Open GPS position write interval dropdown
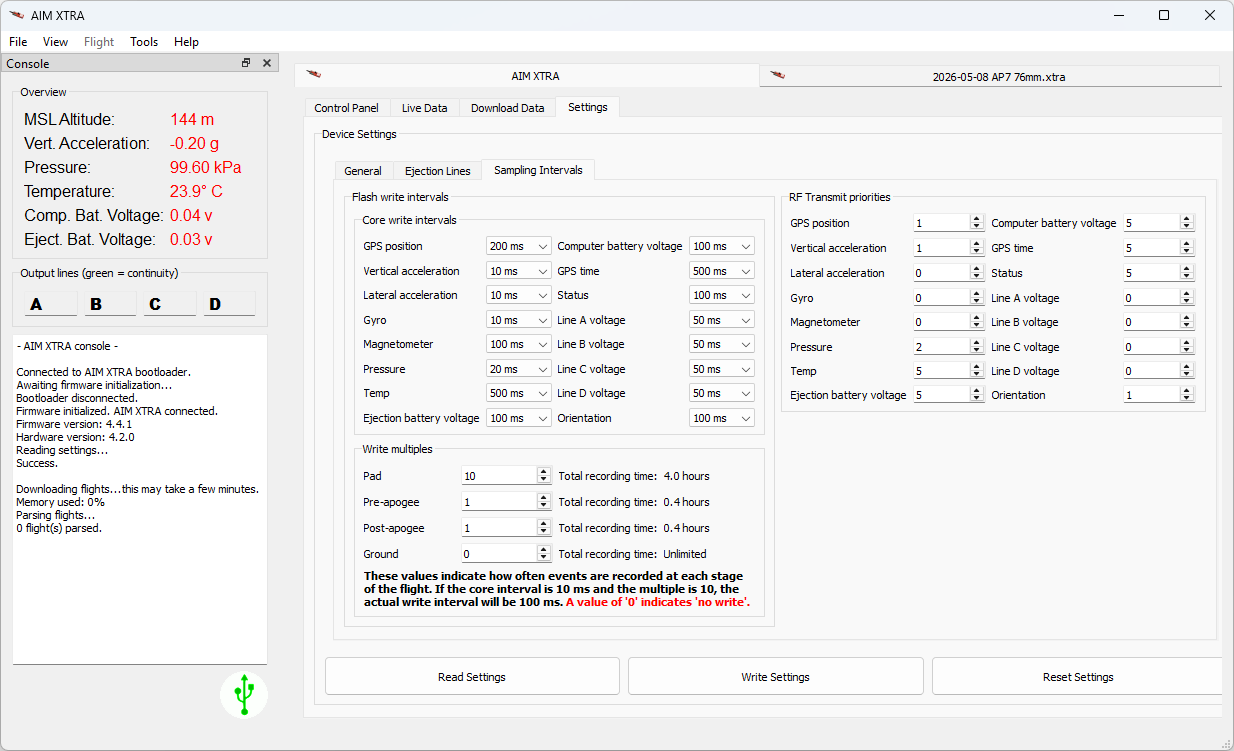This screenshot has height=751, width=1234. [x=518, y=246]
